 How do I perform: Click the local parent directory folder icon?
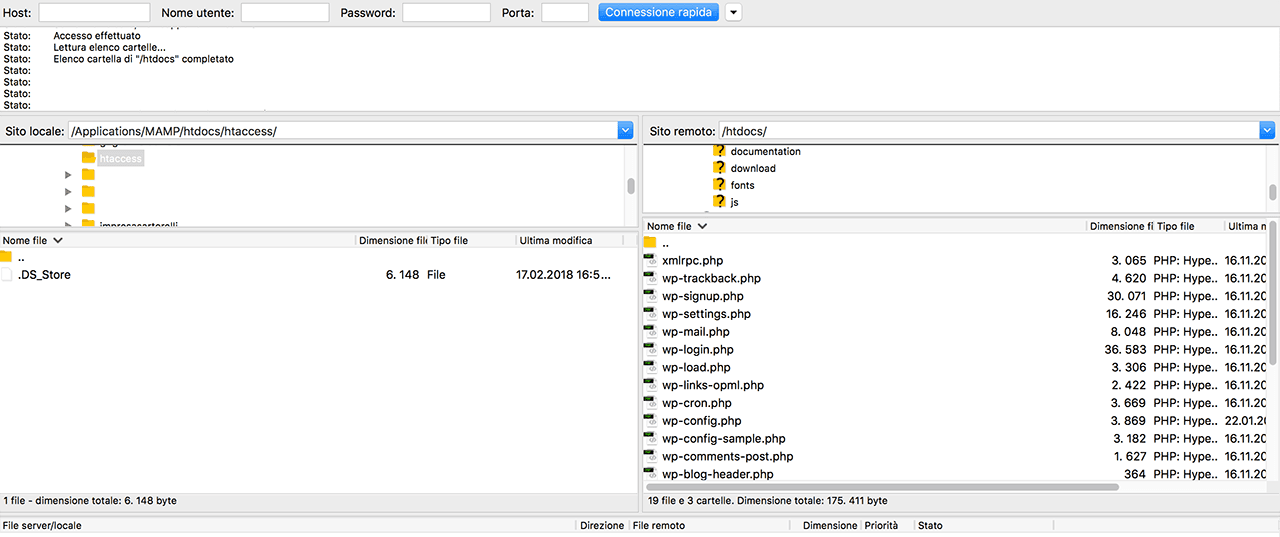tap(7, 257)
